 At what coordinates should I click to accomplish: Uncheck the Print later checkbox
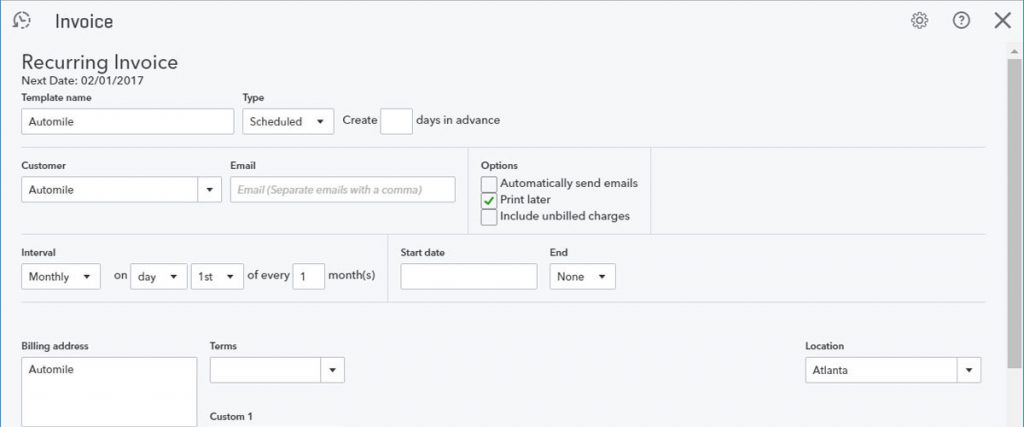pos(489,200)
